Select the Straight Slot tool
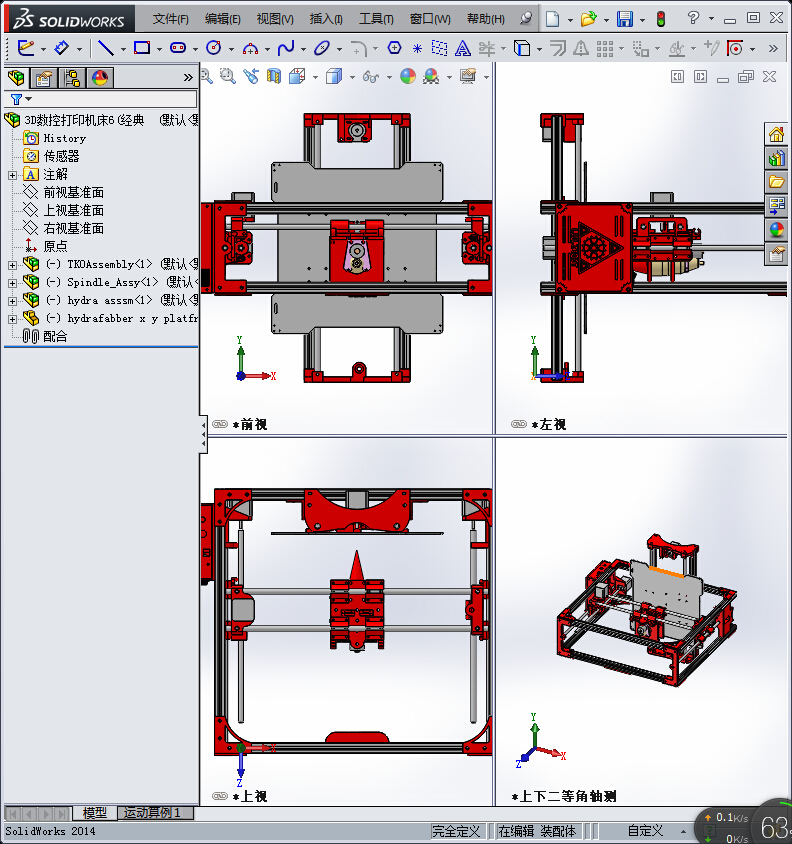 pyautogui.click(x=178, y=48)
